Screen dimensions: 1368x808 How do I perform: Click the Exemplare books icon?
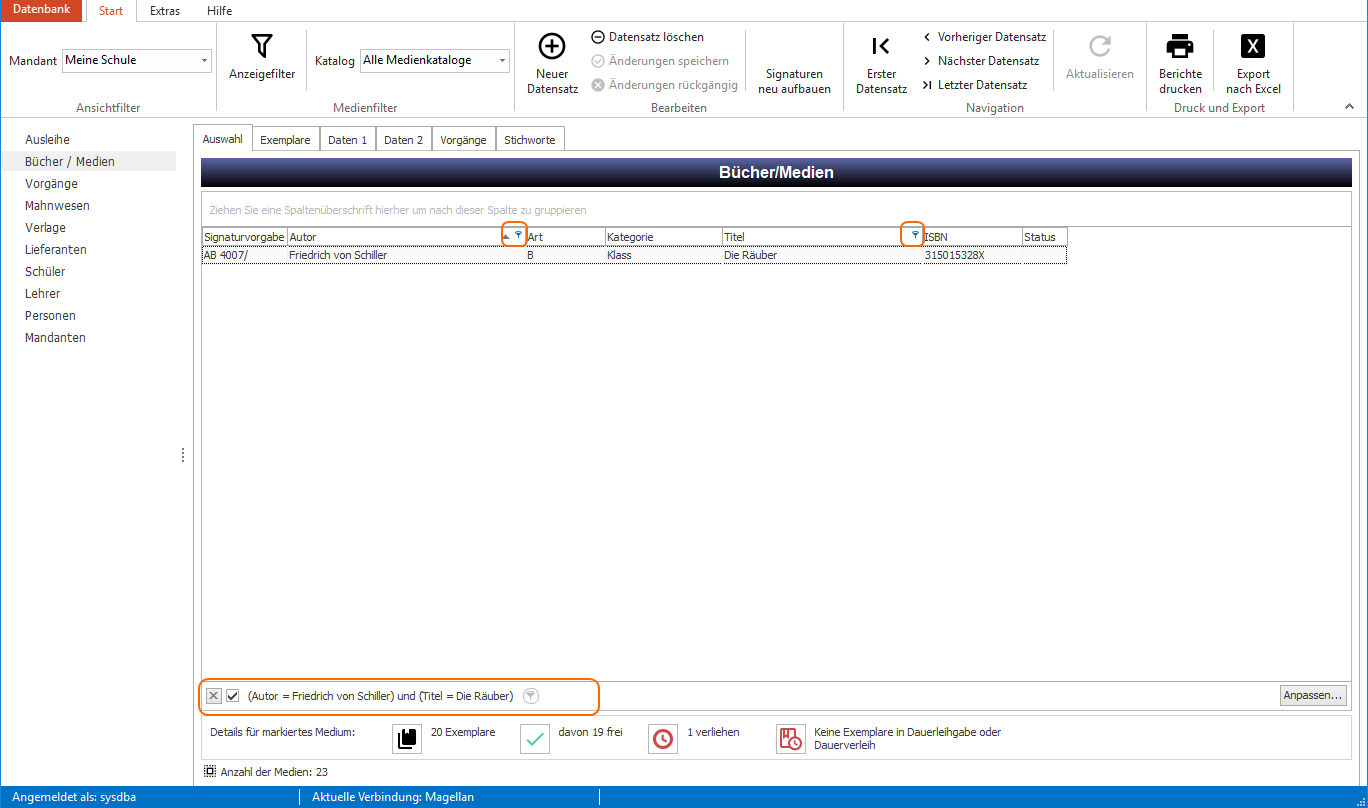point(407,739)
